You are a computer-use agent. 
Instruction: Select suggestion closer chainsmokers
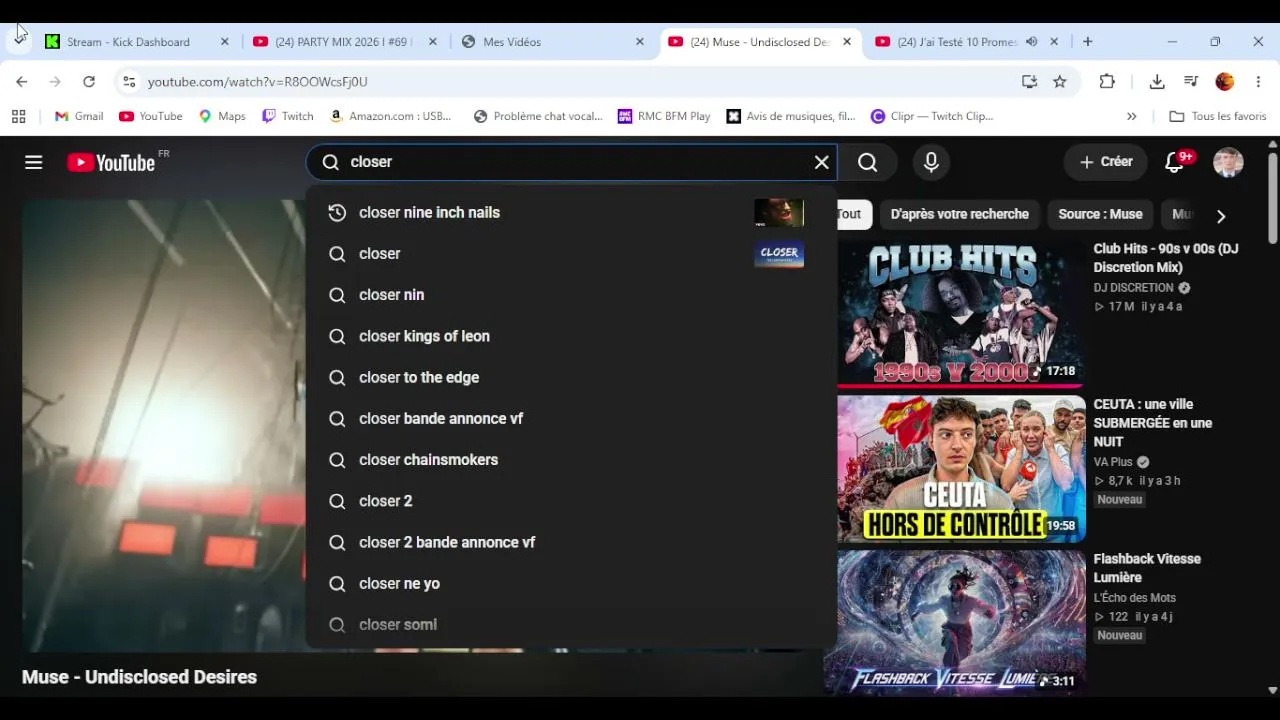(x=570, y=460)
